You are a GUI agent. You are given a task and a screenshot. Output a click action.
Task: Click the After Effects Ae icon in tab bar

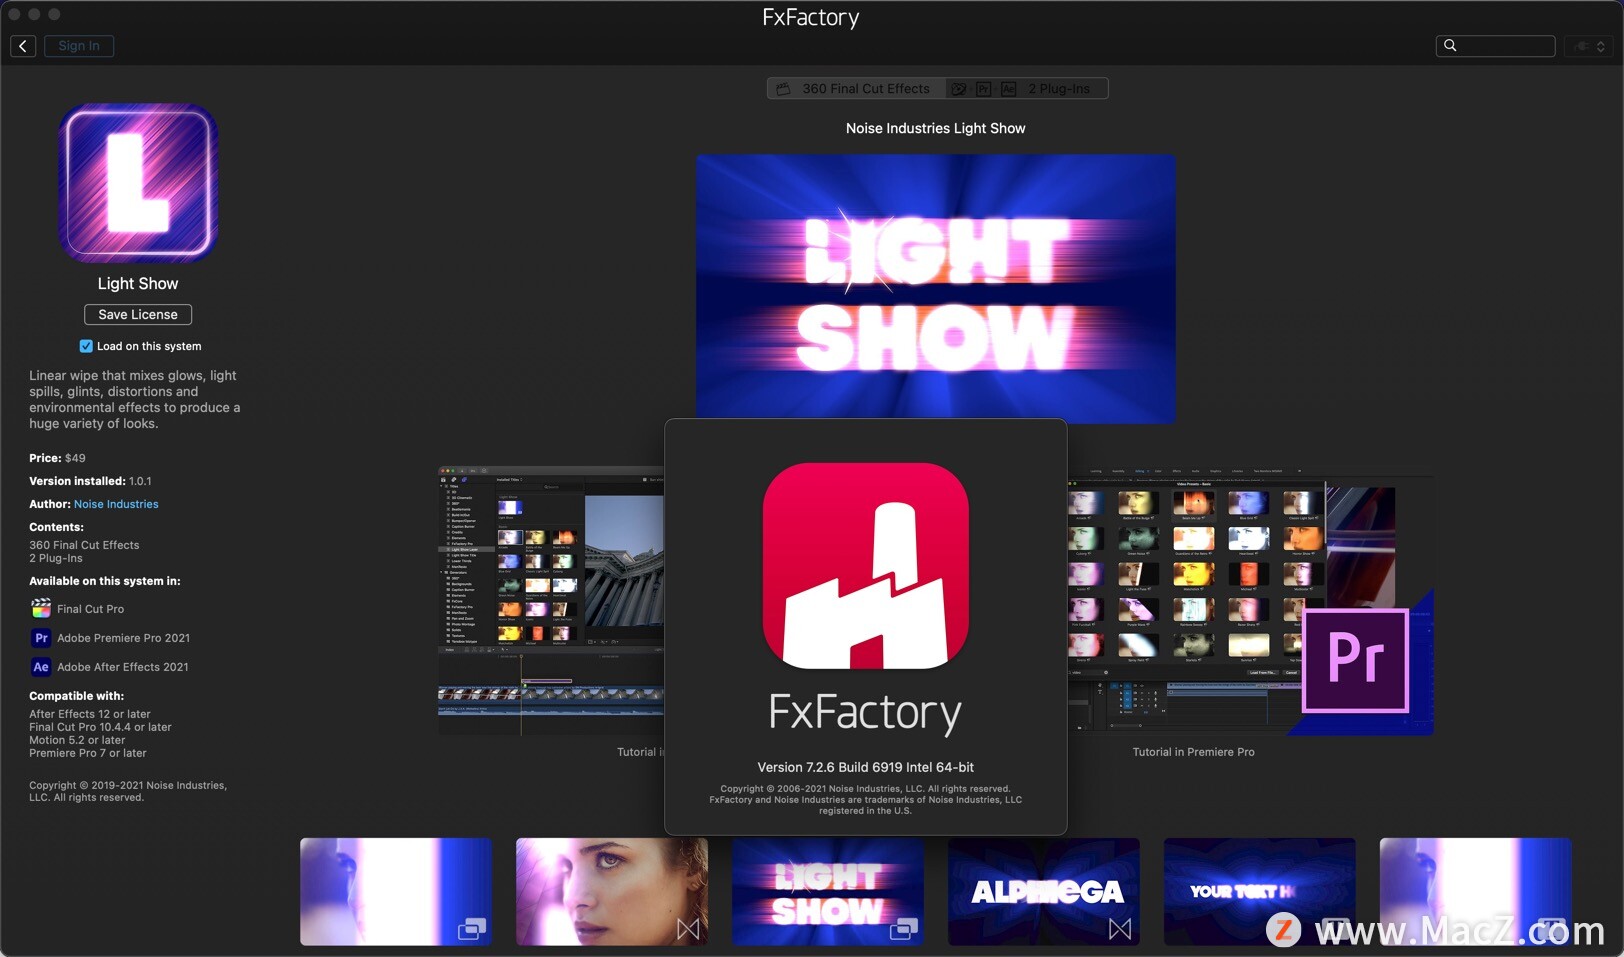point(1008,89)
